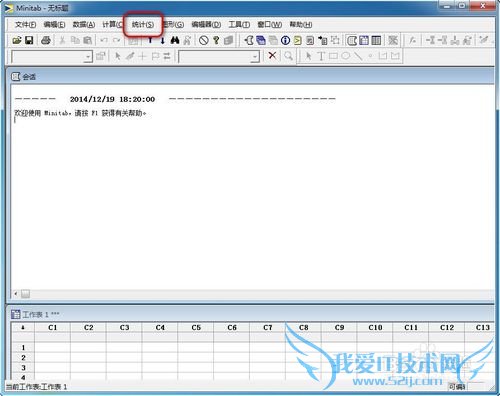Open the 帮助(H) menu
The image size is (500, 396).
301,25
